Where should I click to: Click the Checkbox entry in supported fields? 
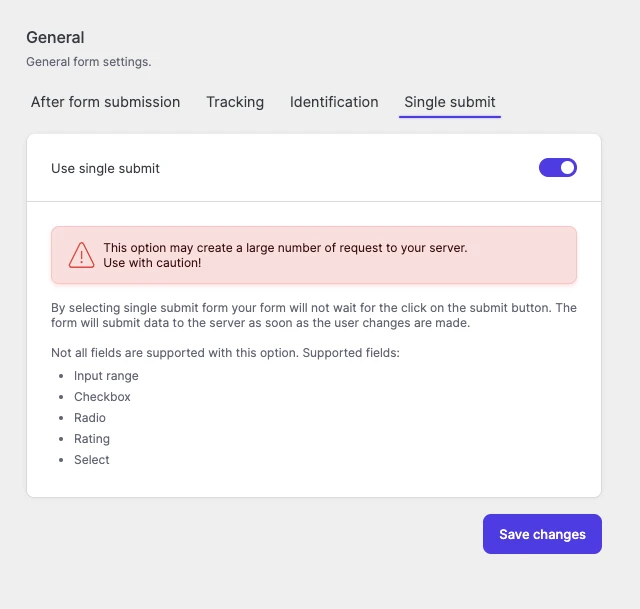coord(102,397)
